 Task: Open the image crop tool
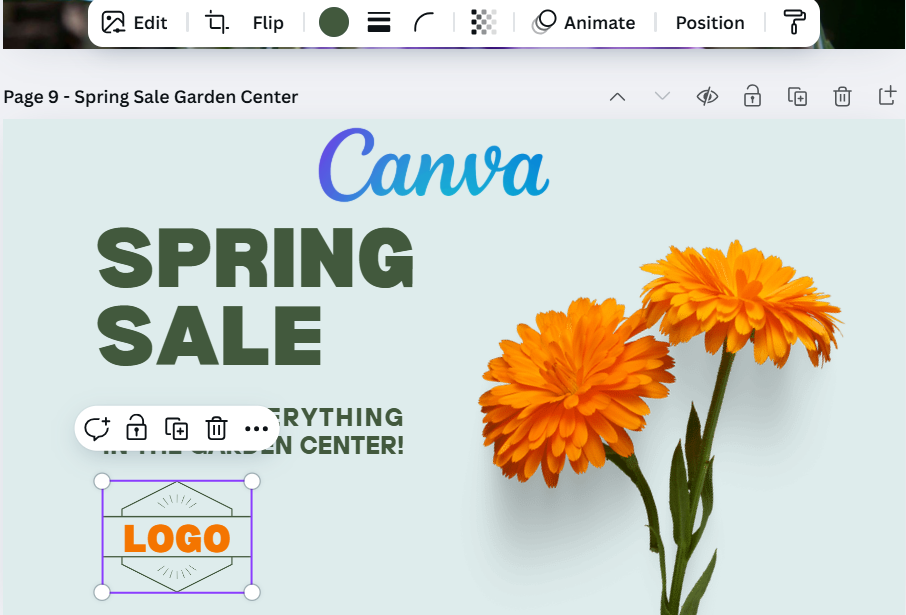pyautogui.click(x=215, y=22)
